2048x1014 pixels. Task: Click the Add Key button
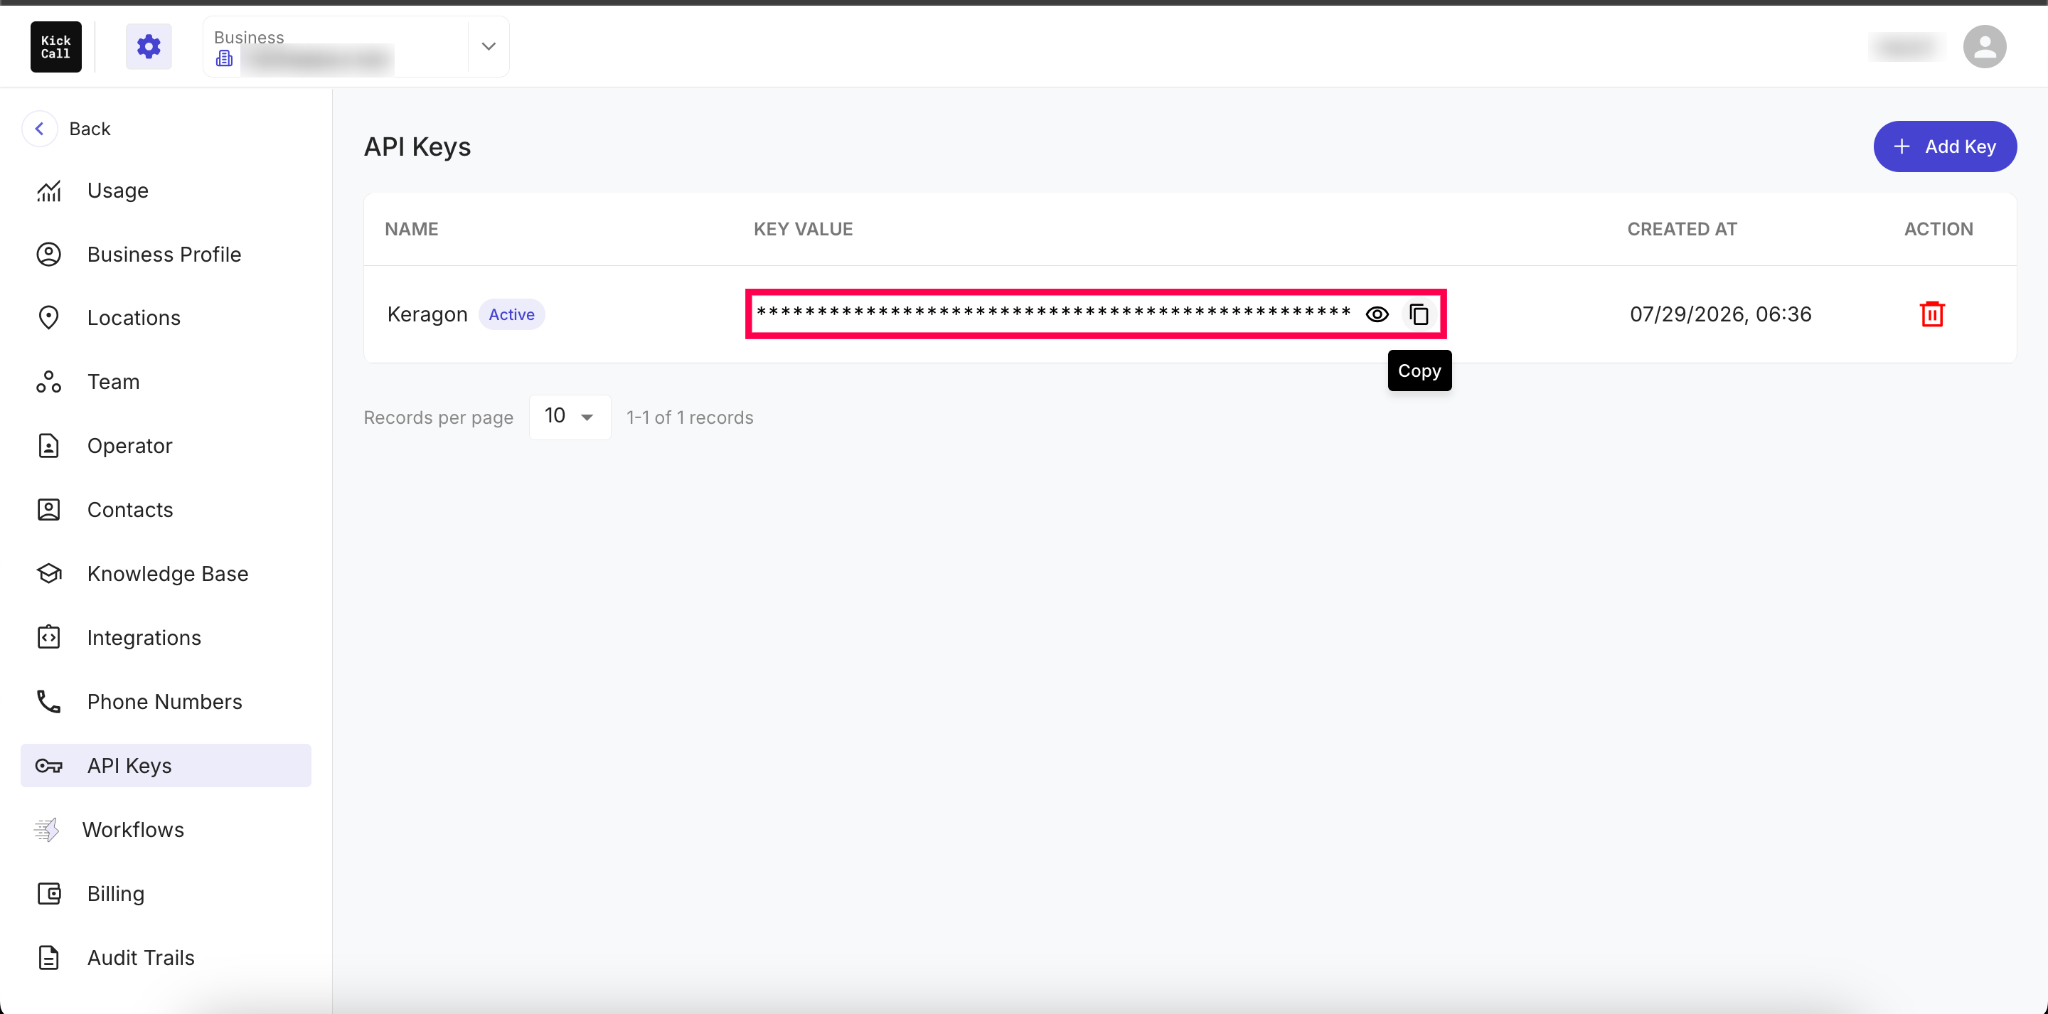coord(1944,147)
